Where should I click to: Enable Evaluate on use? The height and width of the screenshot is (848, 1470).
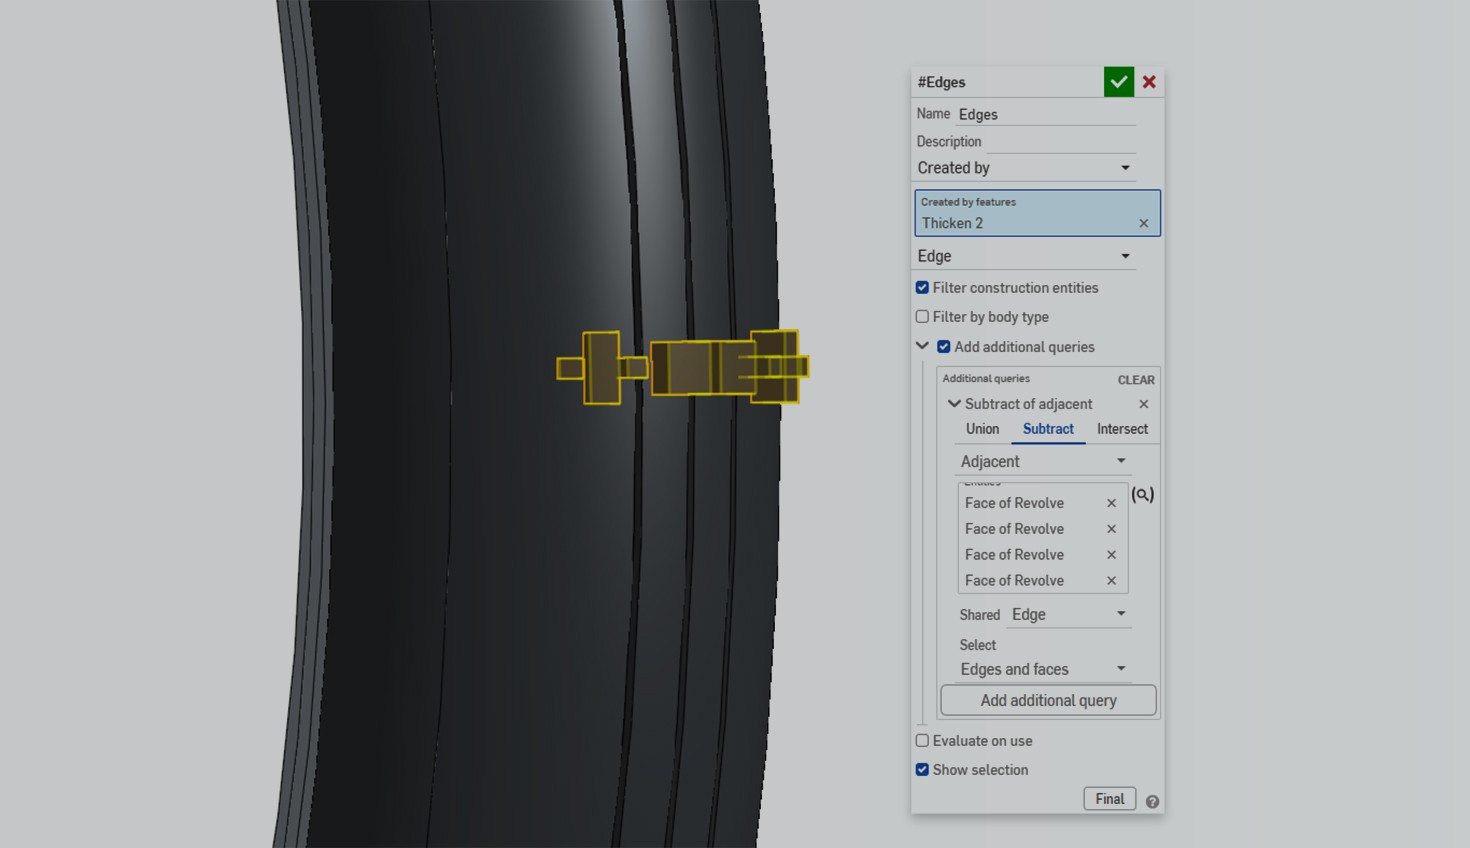click(x=922, y=741)
